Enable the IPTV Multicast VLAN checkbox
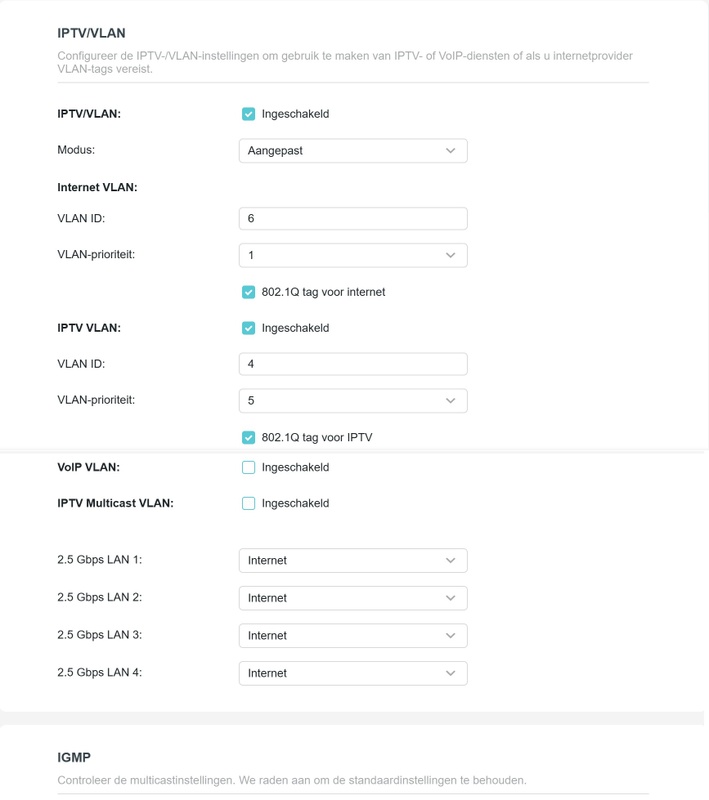This screenshot has width=709, height=800. [x=249, y=503]
